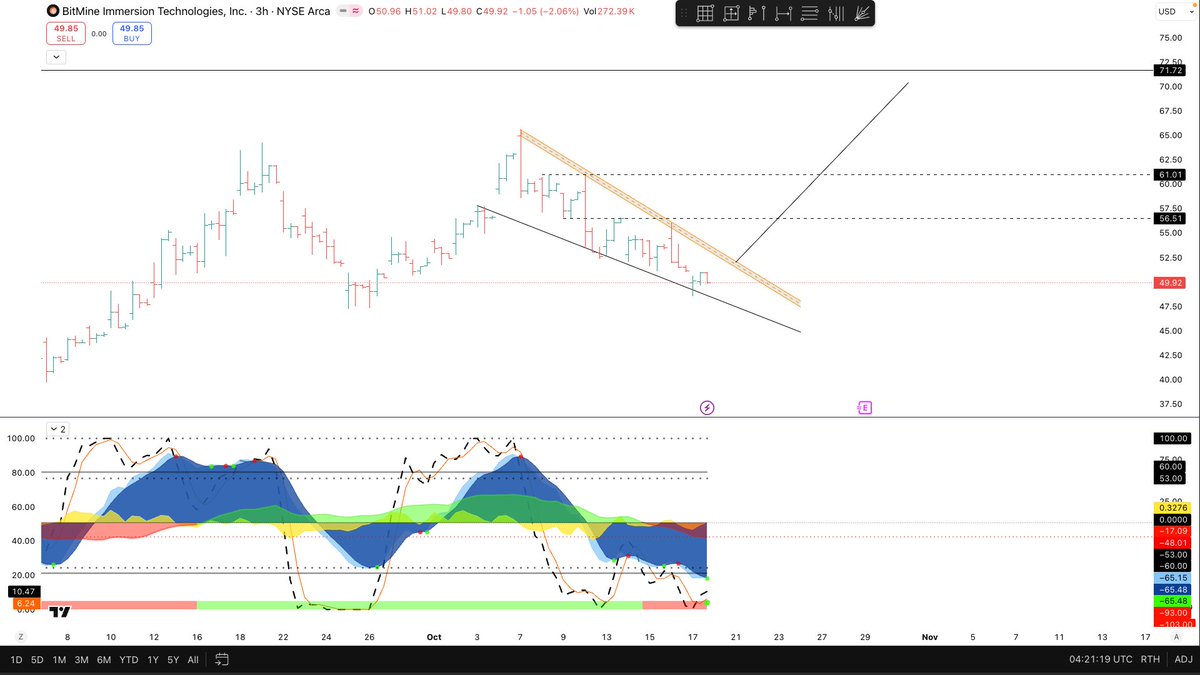The width and height of the screenshot is (1200, 675).
Task: Select the 6M time range
Action: coord(105,660)
